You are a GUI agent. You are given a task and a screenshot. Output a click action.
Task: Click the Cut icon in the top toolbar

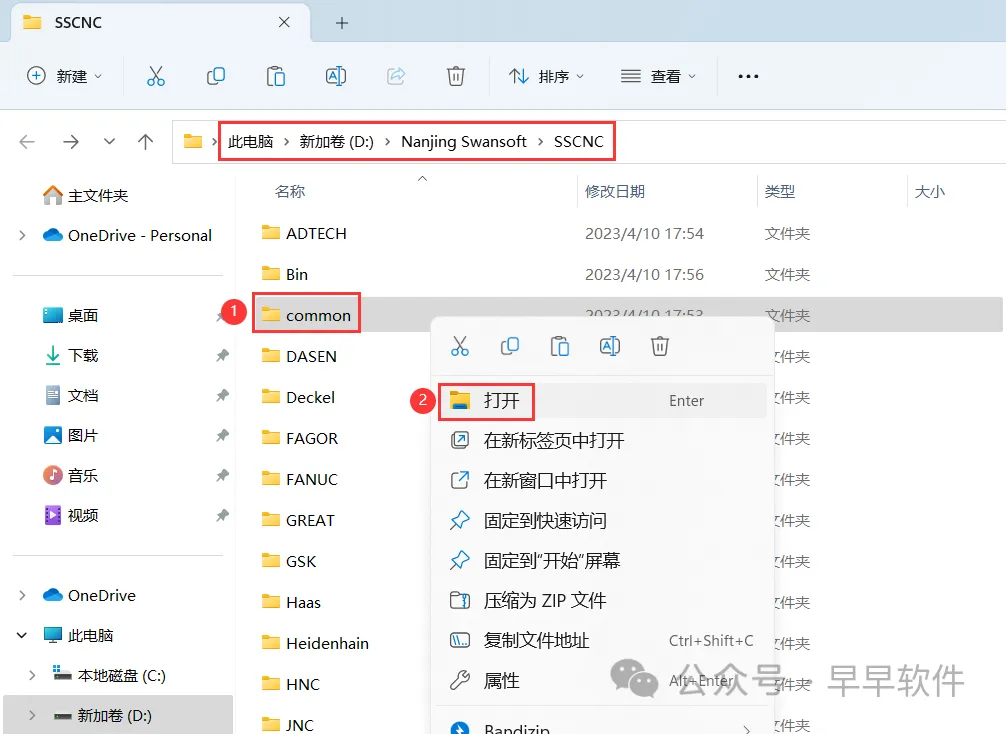(156, 76)
